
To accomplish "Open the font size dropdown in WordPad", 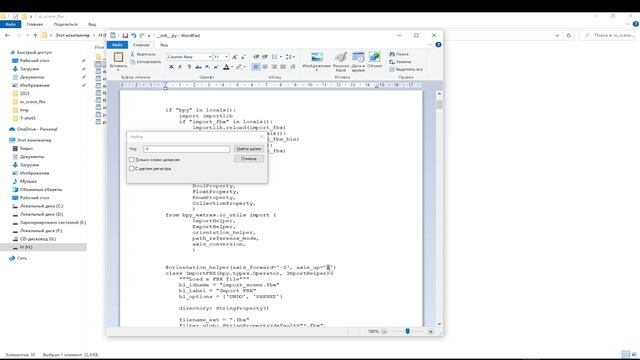I will [227, 57].
